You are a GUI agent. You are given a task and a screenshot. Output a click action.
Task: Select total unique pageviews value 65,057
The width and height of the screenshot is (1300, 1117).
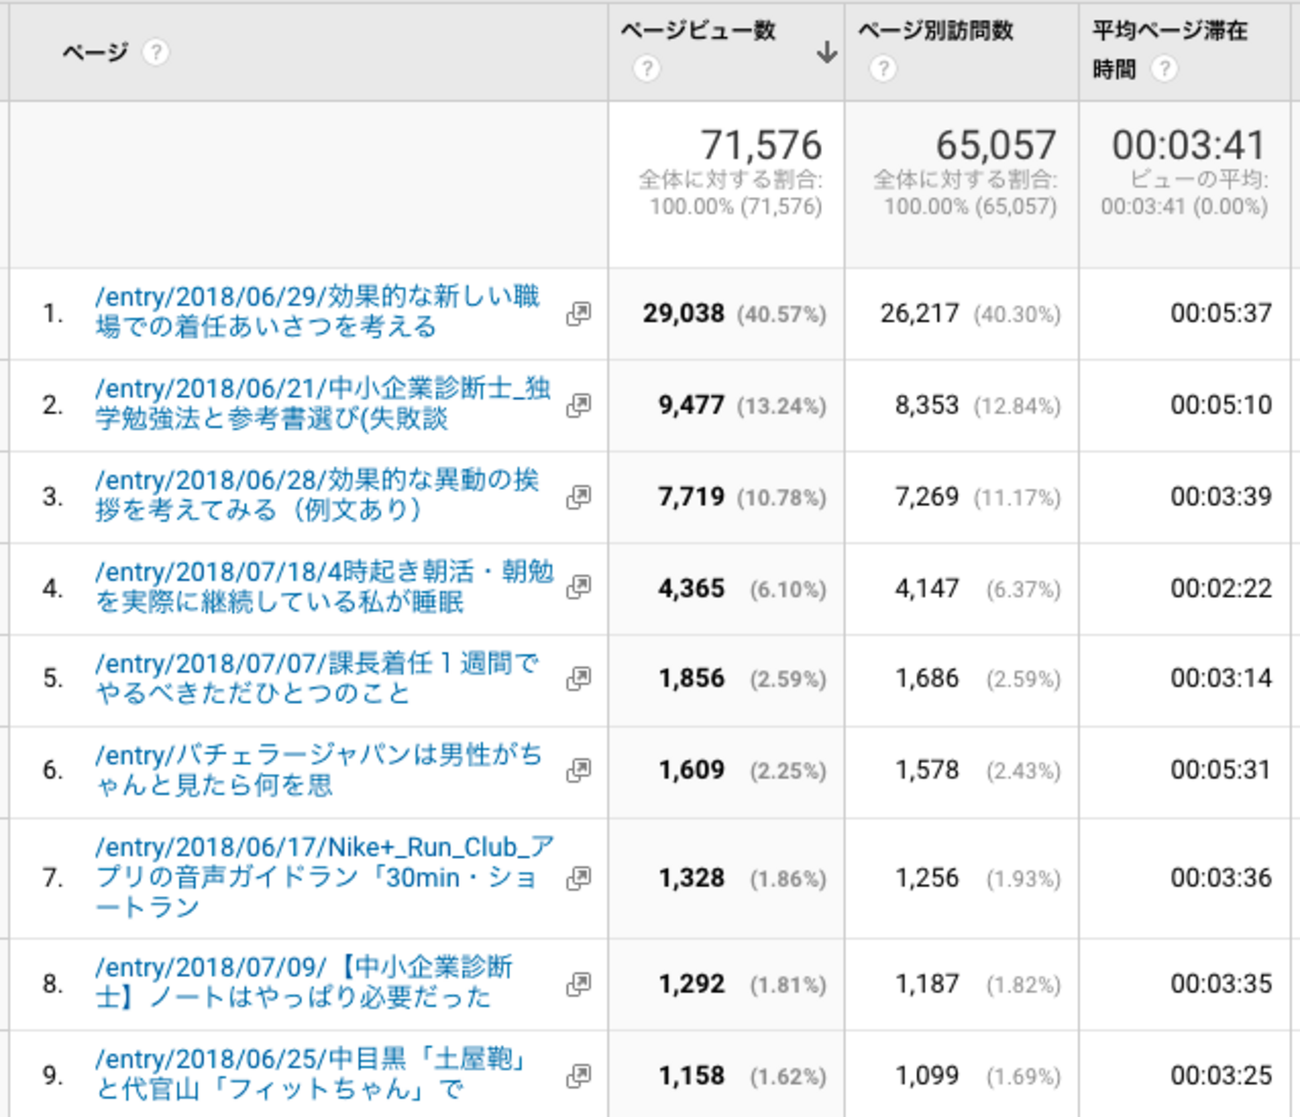tap(996, 145)
